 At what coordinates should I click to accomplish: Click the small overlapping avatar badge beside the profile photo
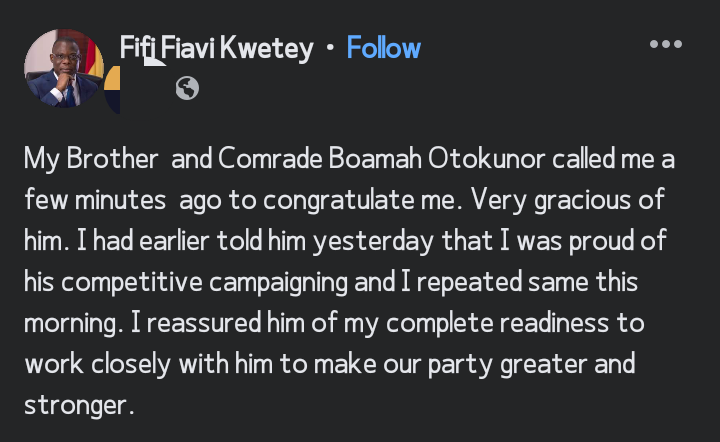pyautogui.click(x=113, y=90)
